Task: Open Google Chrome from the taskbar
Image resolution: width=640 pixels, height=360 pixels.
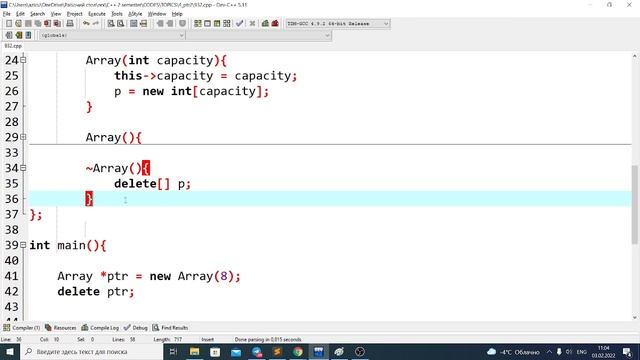Action: click(298, 351)
